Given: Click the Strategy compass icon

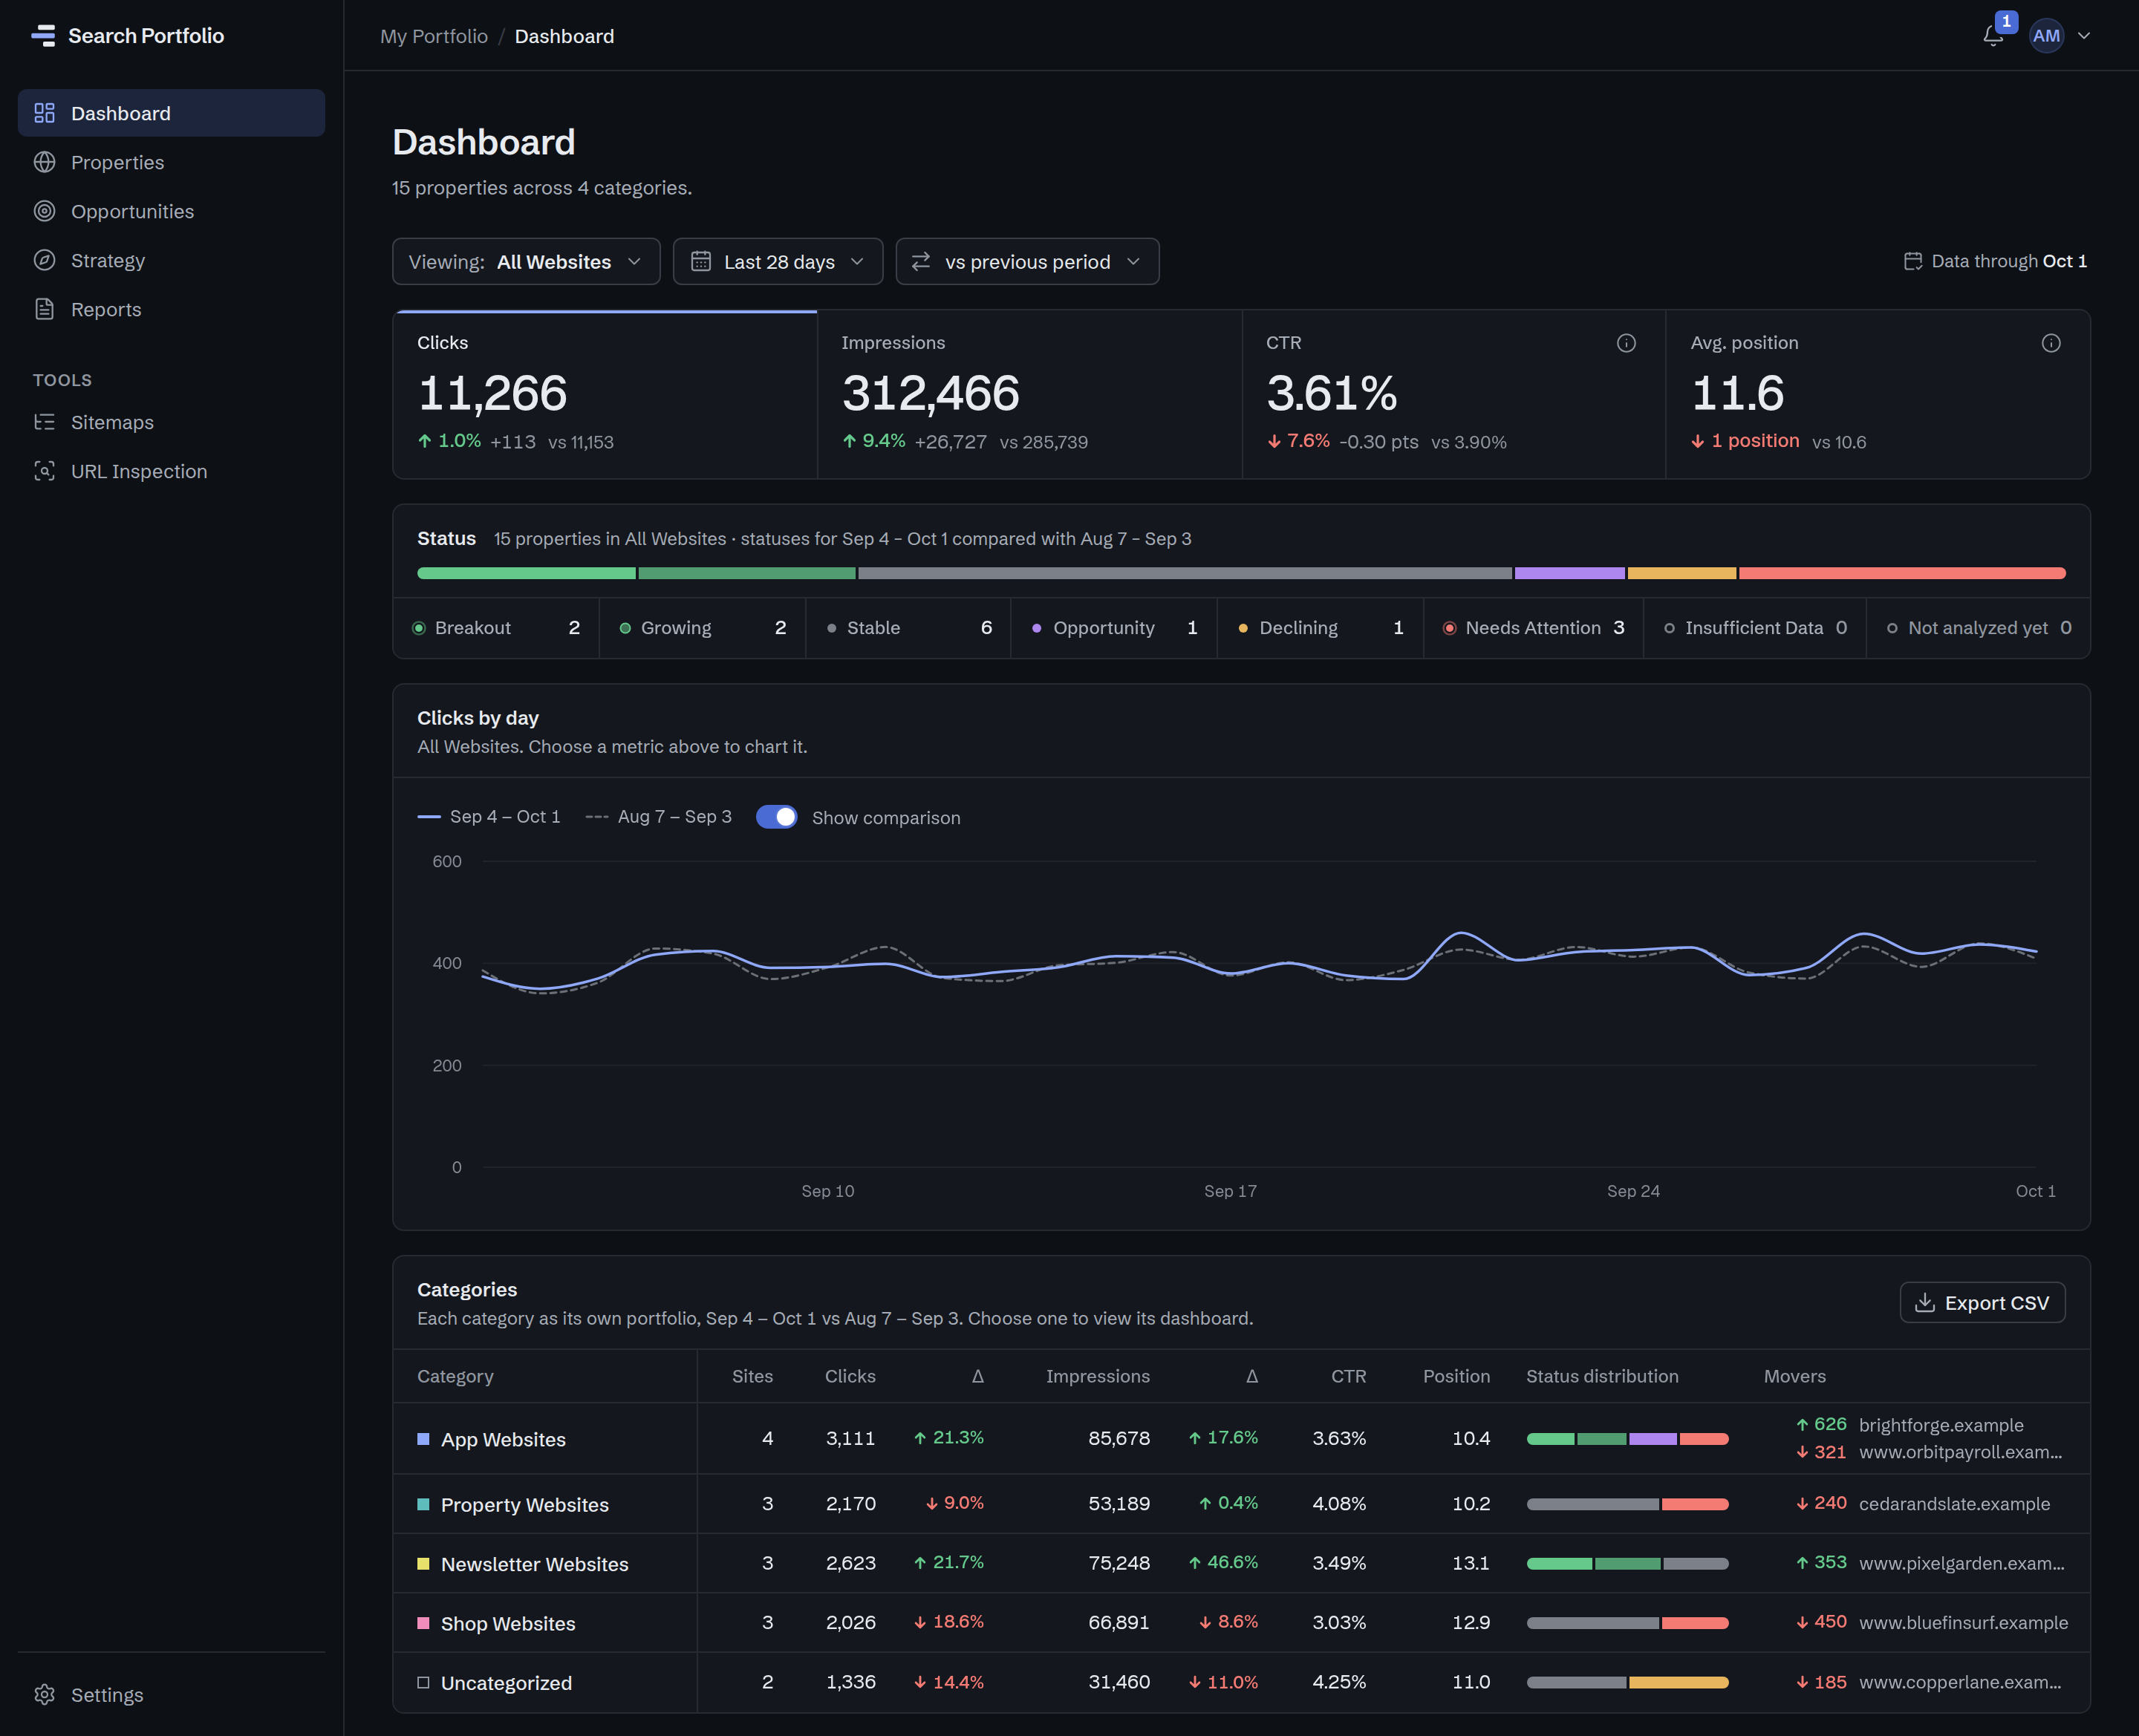Looking at the screenshot, I should 44,260.
